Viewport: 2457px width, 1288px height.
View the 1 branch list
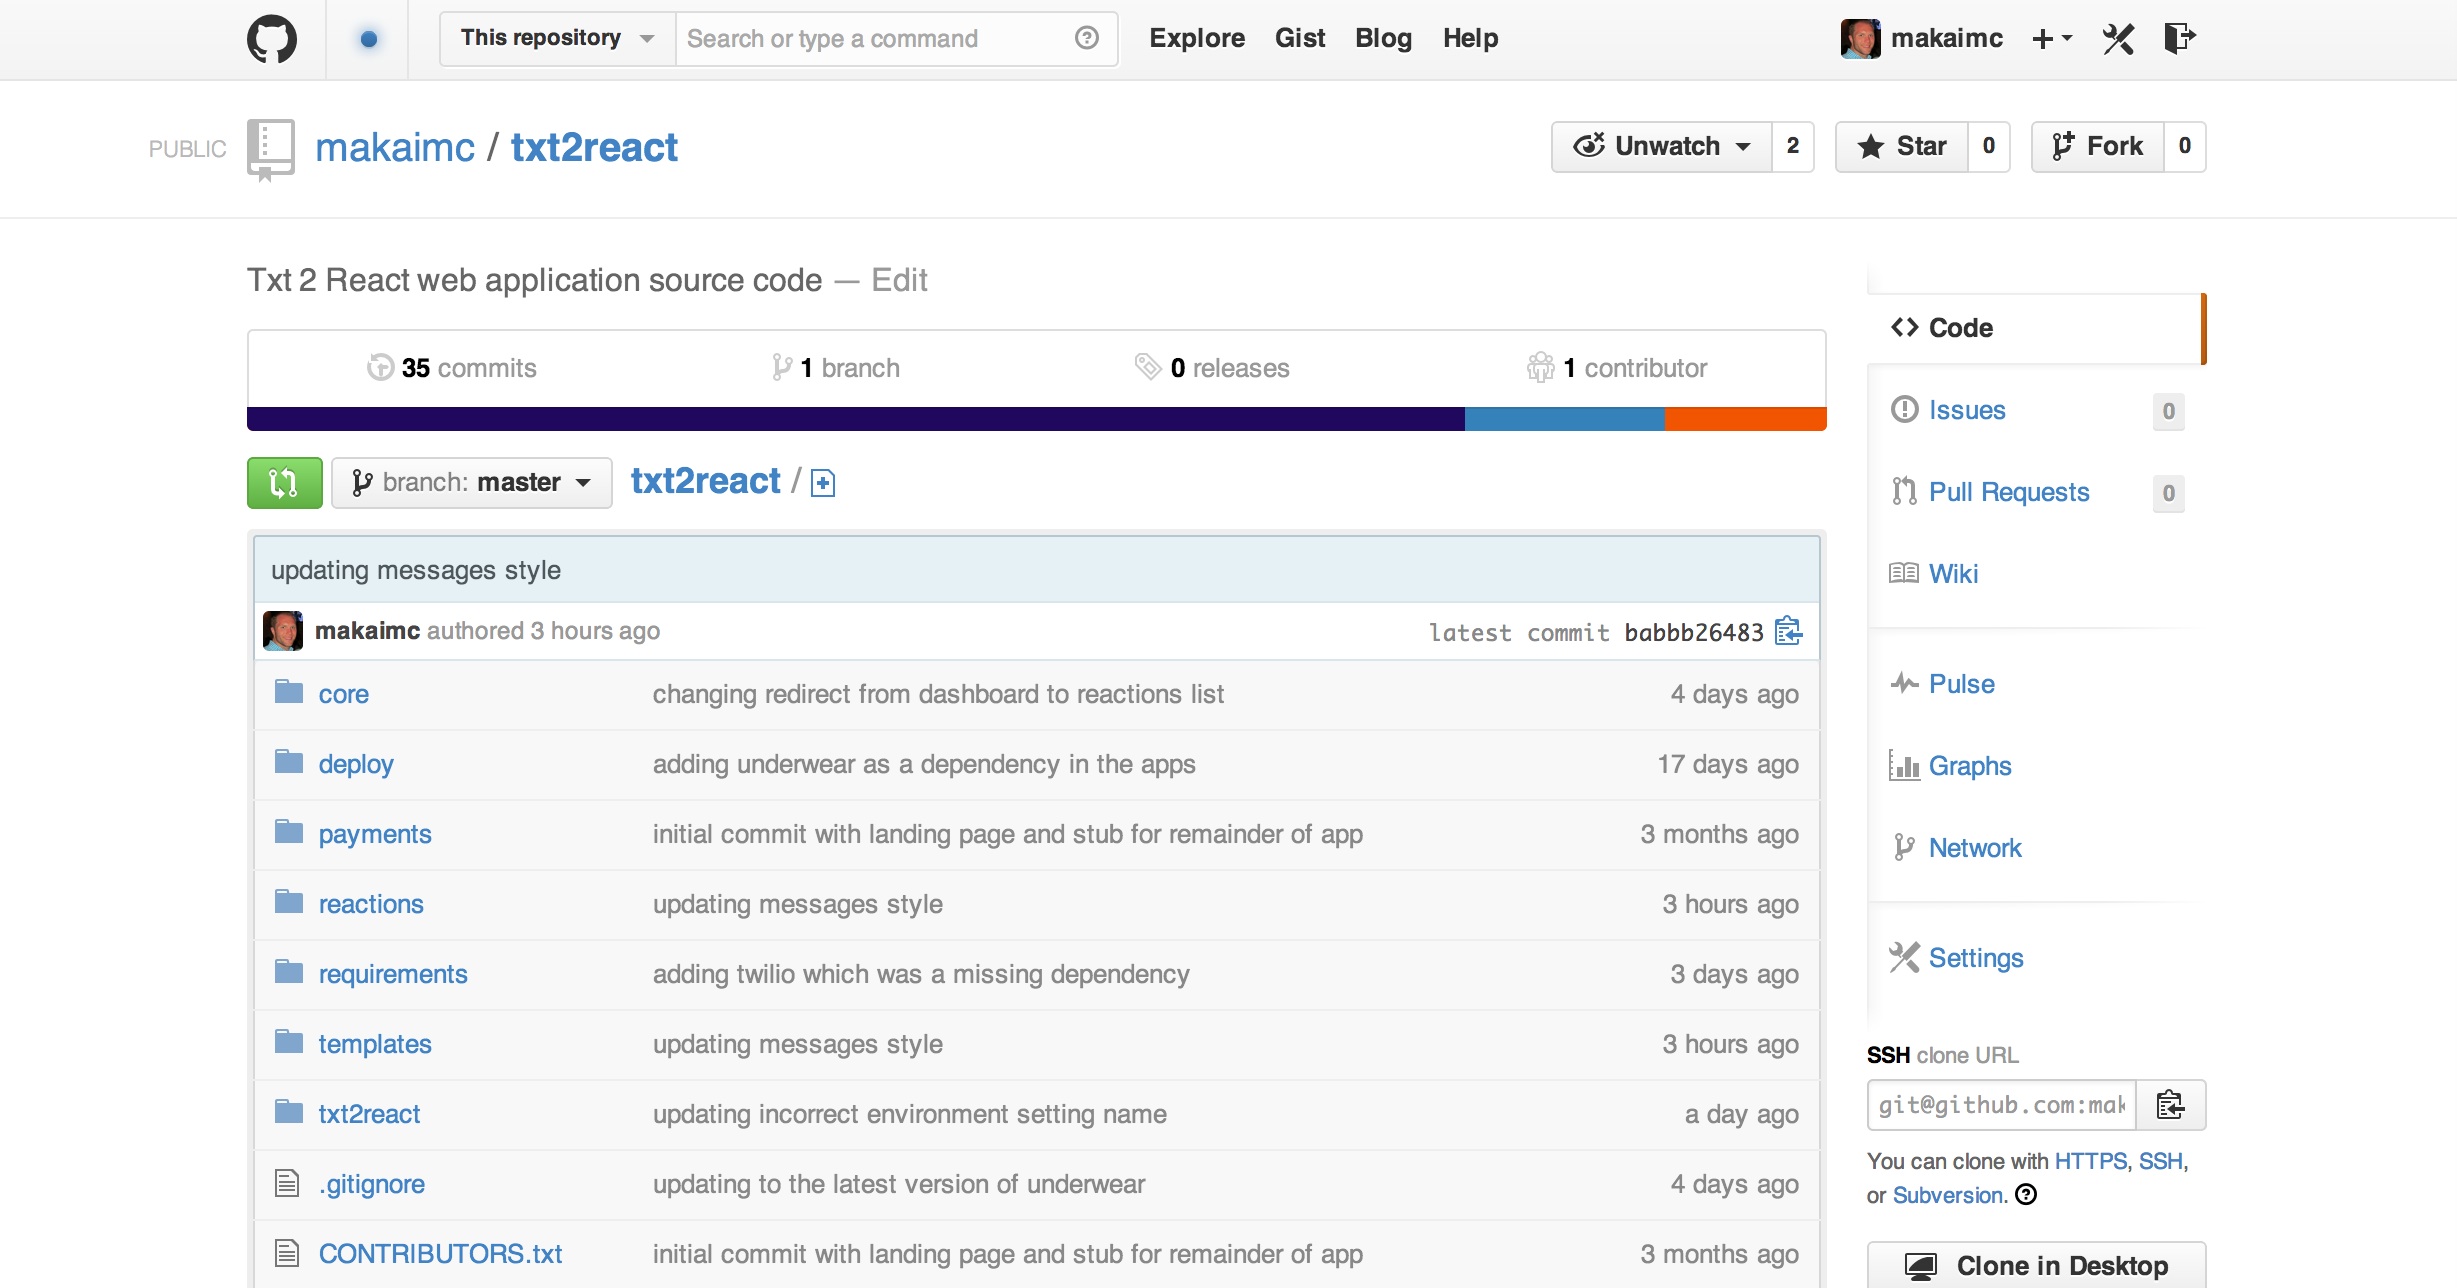[836, 368]
